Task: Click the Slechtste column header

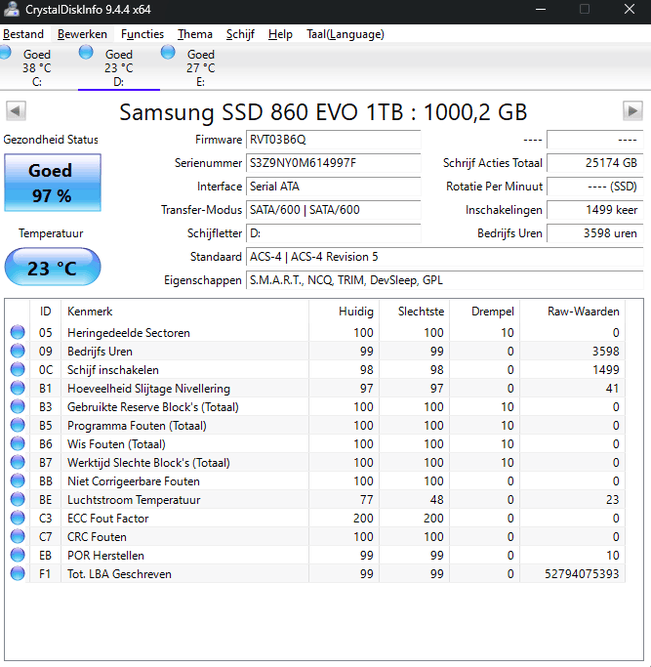Action: (414, 311)
